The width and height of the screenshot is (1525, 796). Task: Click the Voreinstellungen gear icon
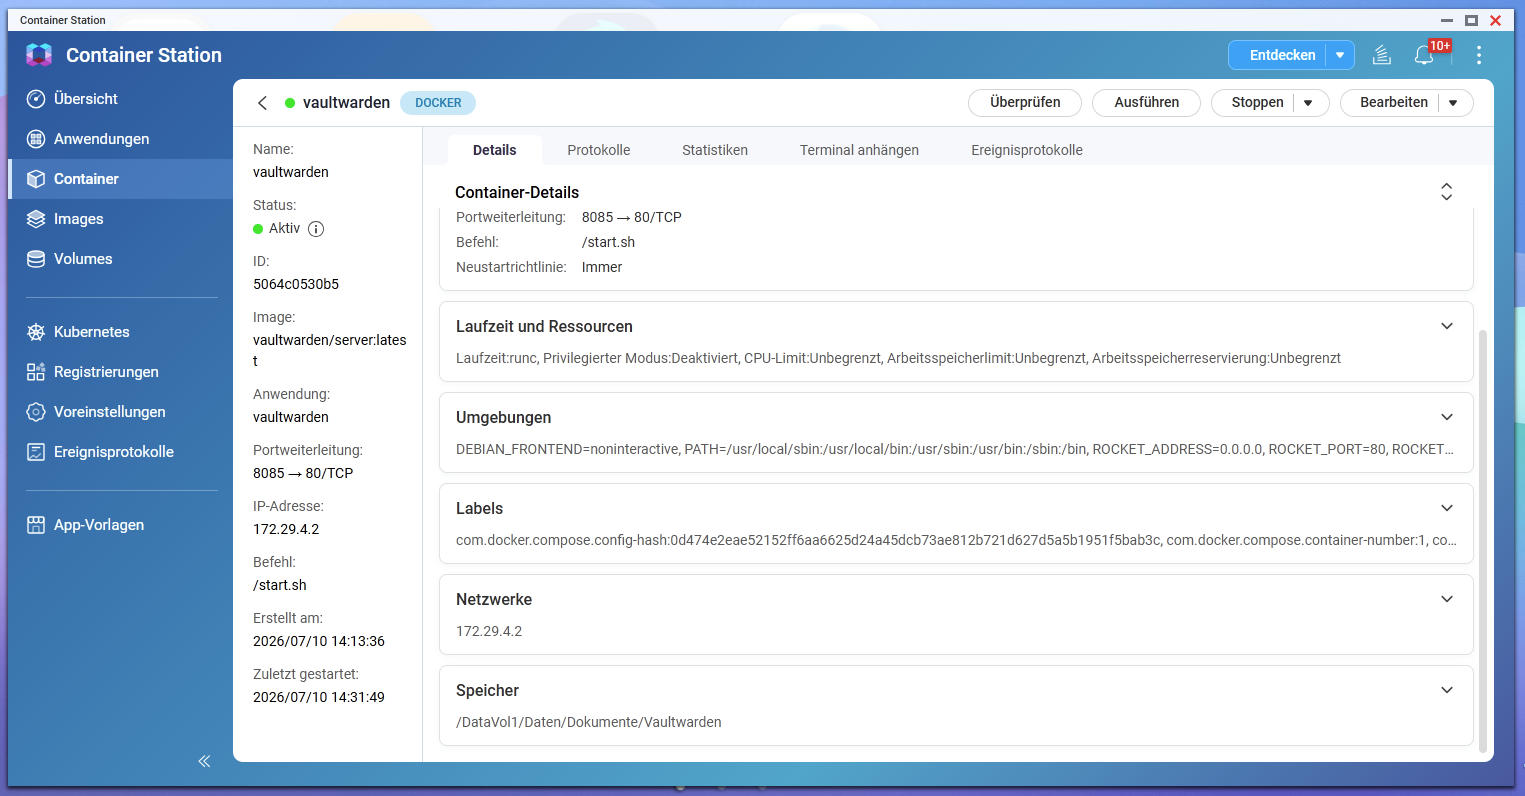tap(36, 412)
